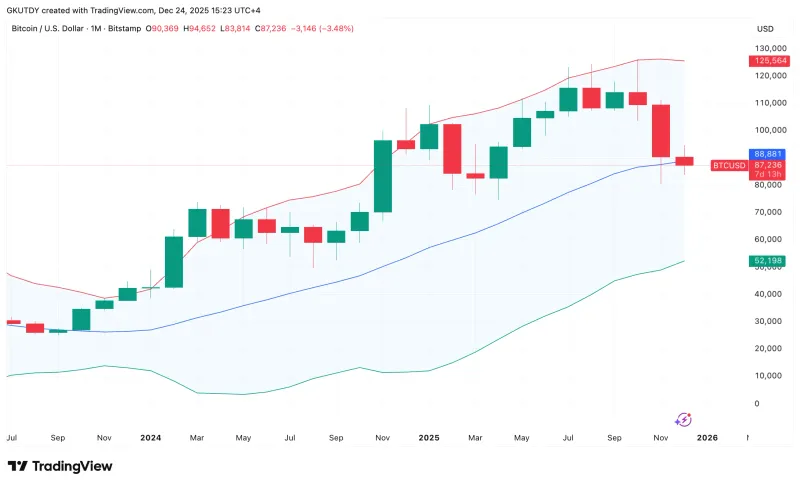Click the green 52,198 lower band tag
Image resolution: width=800 pixels, height=486 pixels.
click(x=767, y=261)
